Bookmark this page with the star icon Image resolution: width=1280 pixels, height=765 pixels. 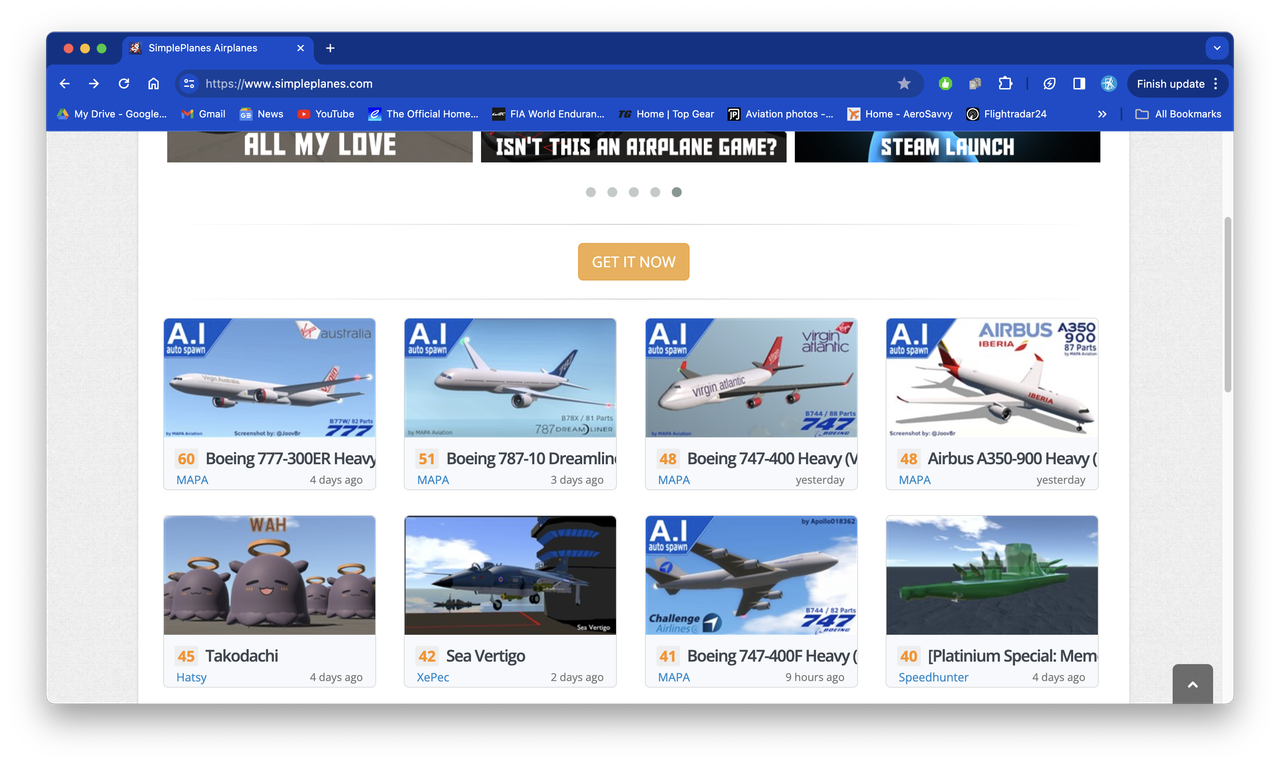coord(904,84)
